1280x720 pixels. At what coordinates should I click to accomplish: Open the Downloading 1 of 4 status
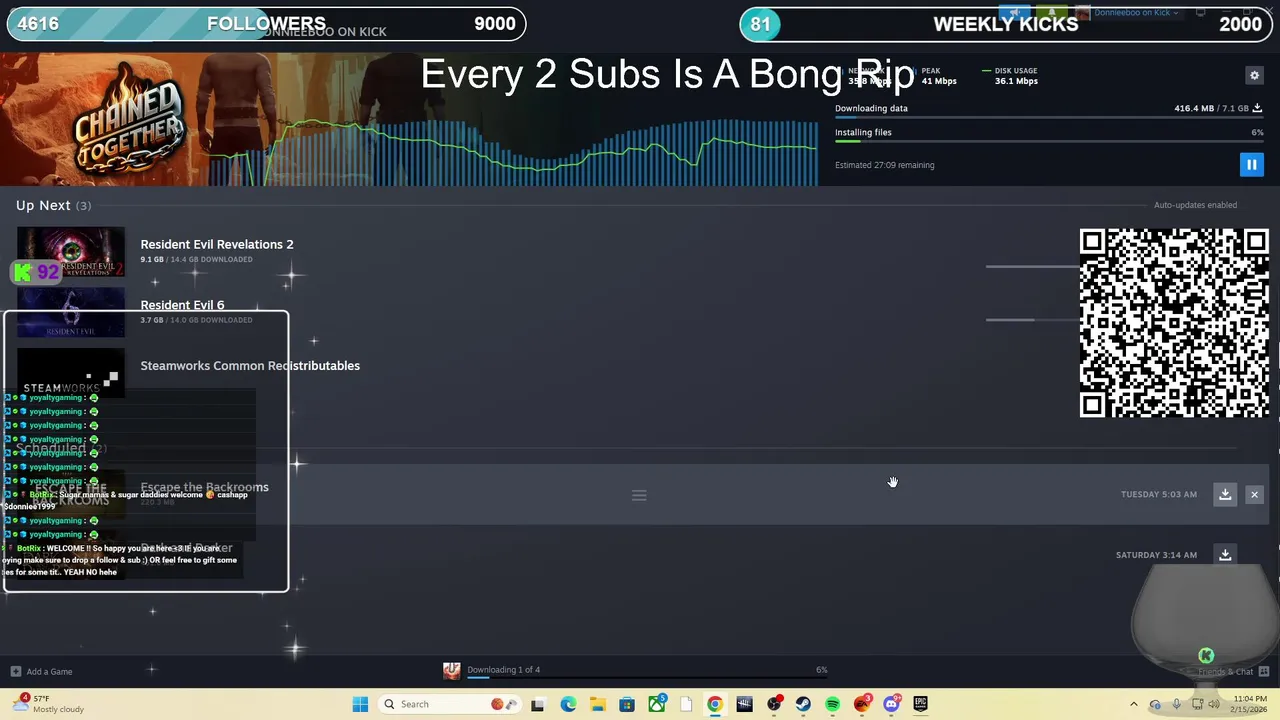[503, 670]
